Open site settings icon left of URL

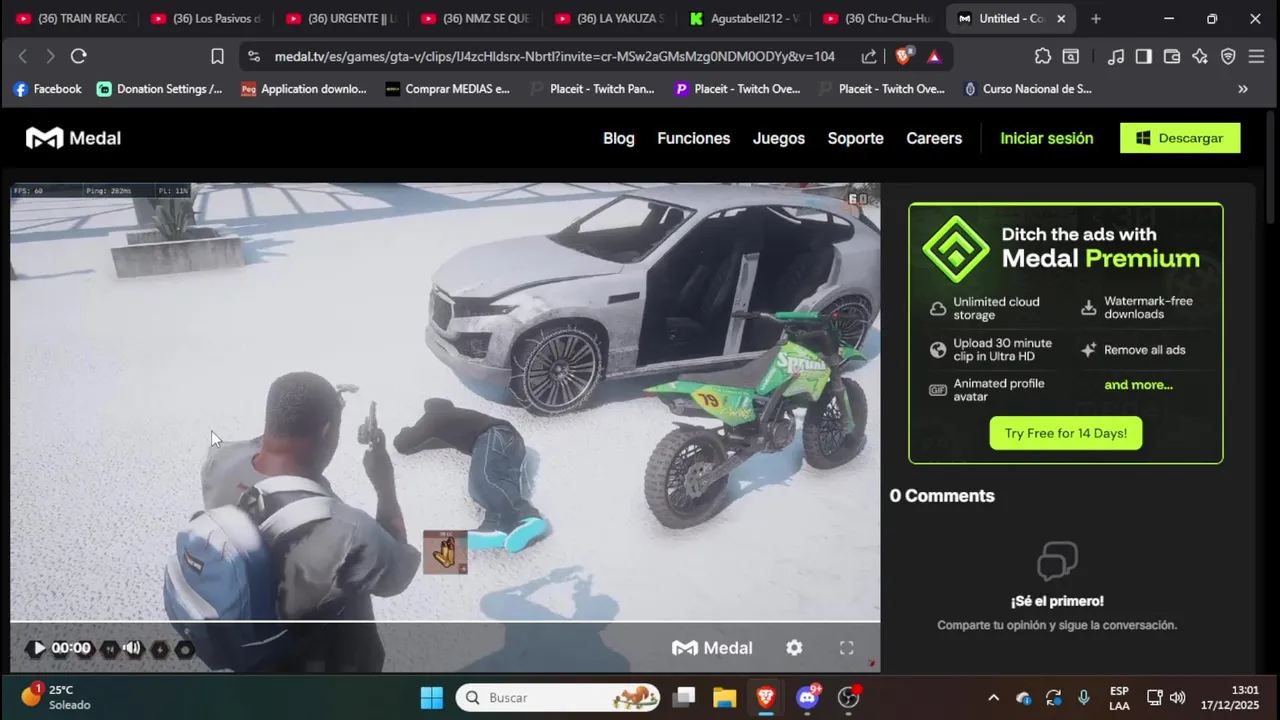coord(254,56)
